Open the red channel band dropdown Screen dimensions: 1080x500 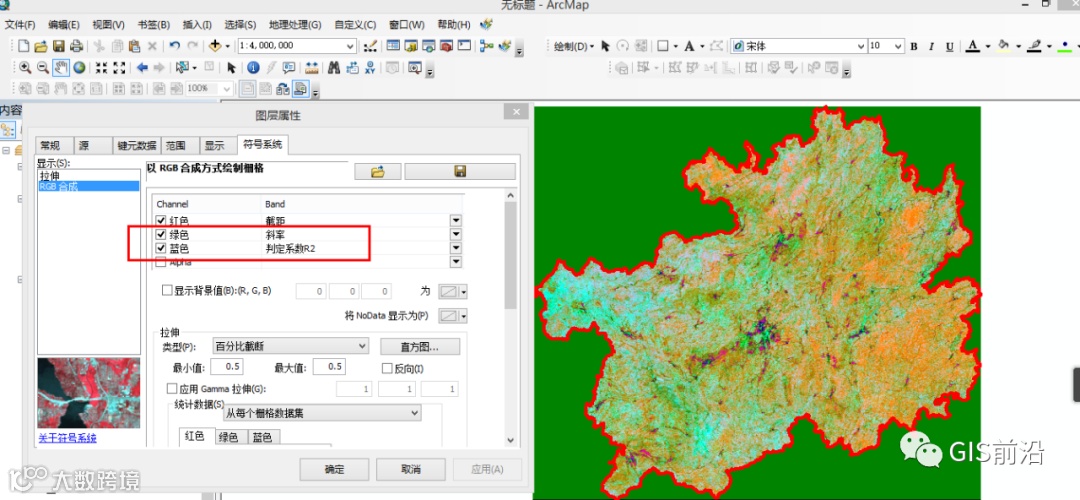point(455,220)
